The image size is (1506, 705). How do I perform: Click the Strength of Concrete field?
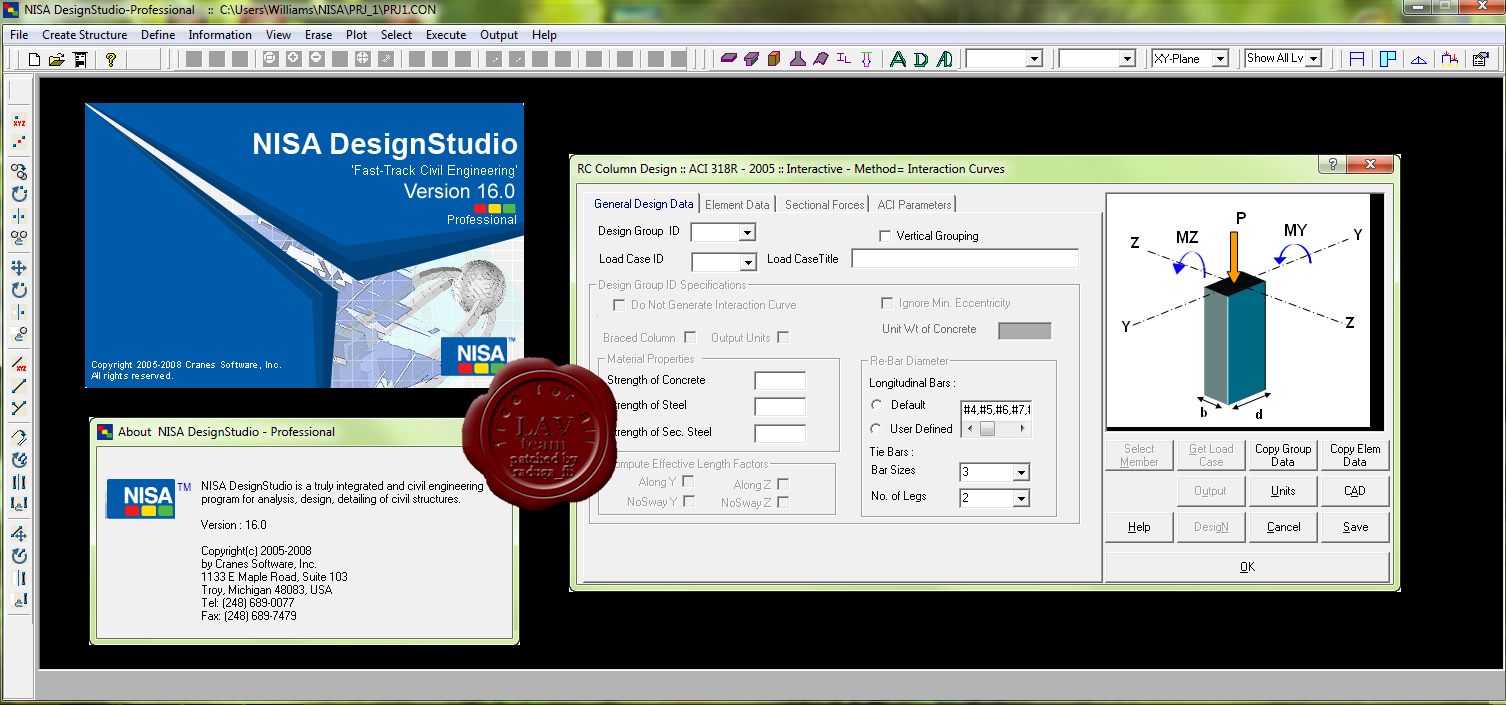point(780,380)
